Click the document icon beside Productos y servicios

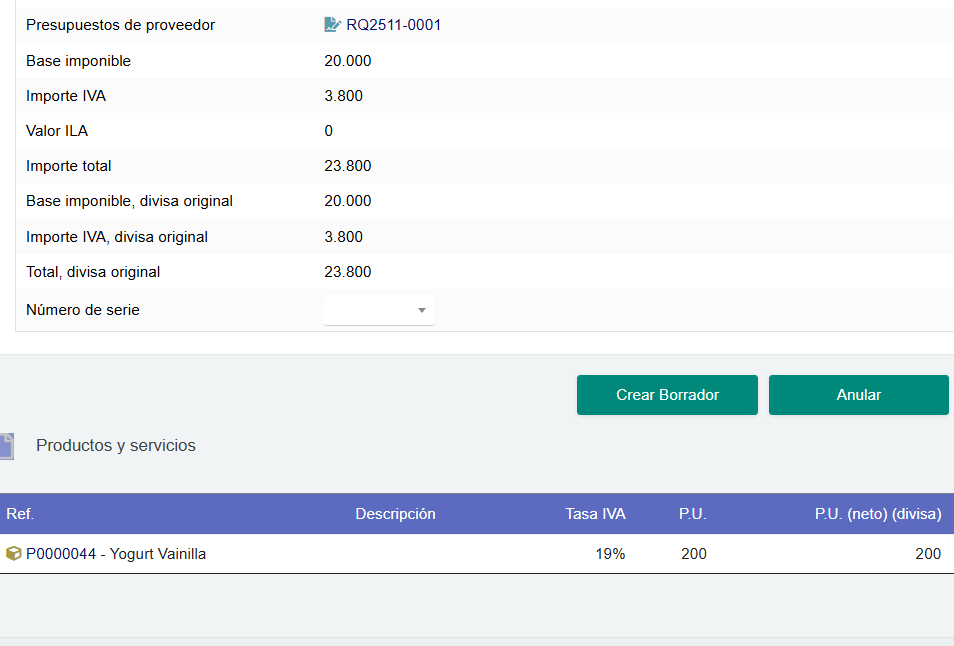(6, 446)
